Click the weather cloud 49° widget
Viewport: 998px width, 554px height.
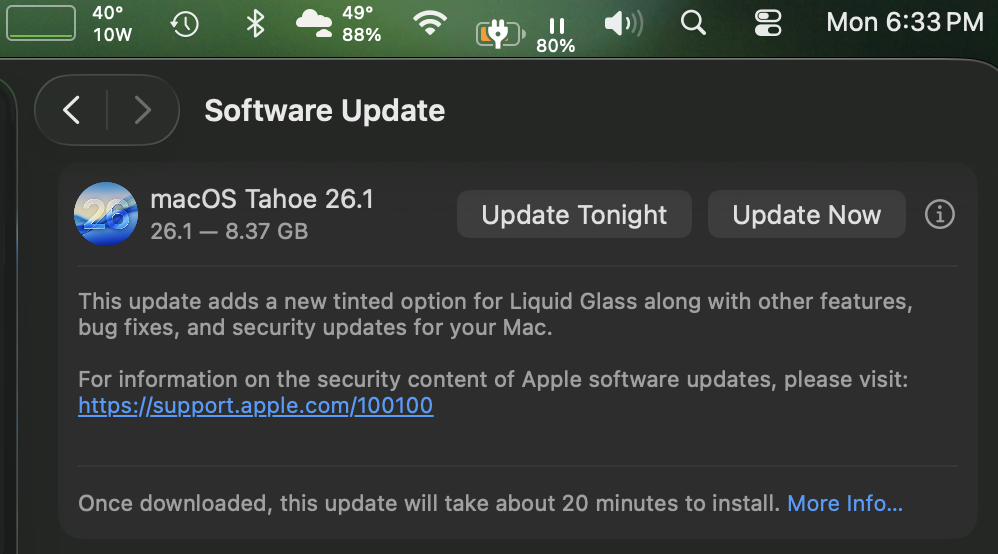pyautogui.click(x=340, y=24)
